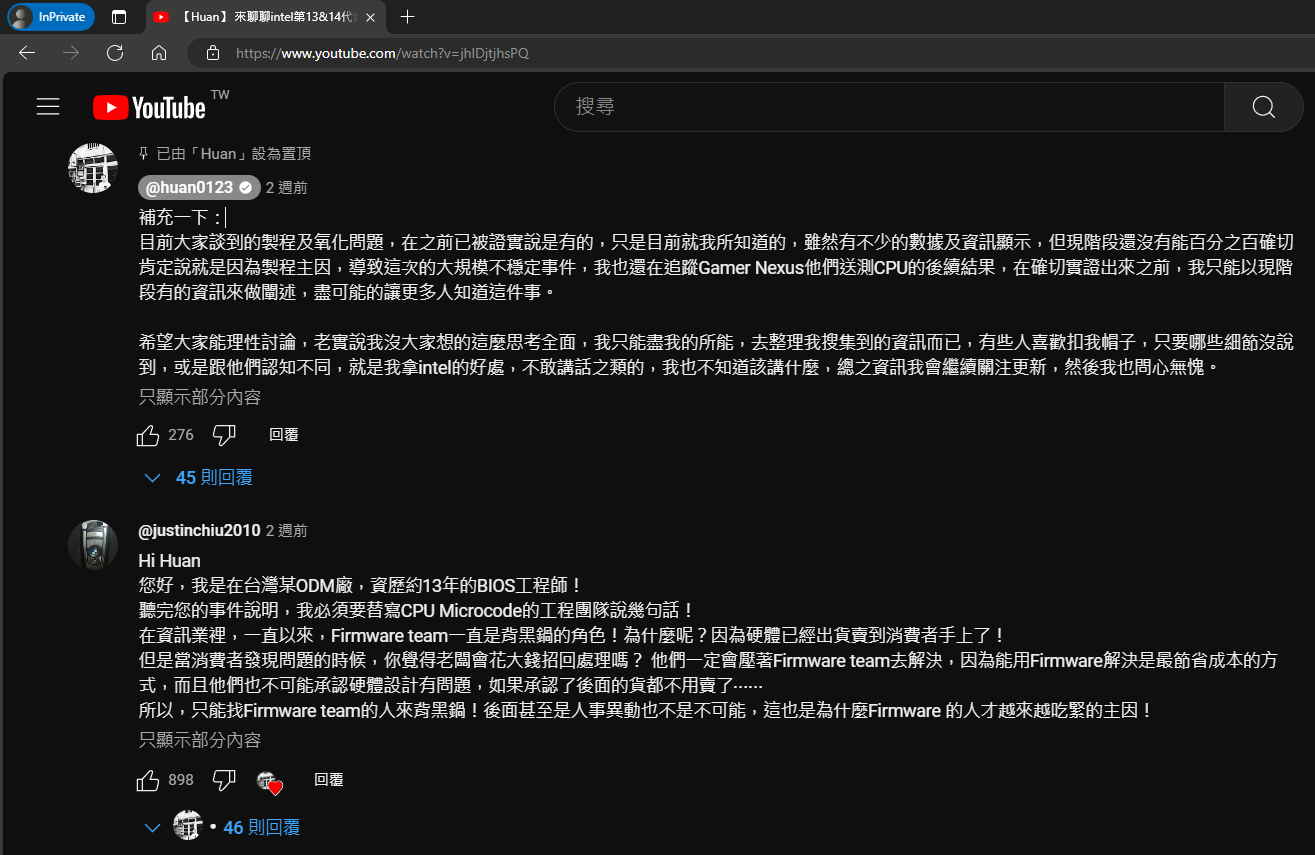
Task: Click the YouTube logo to go home
Action: click(x=150, y=107)
